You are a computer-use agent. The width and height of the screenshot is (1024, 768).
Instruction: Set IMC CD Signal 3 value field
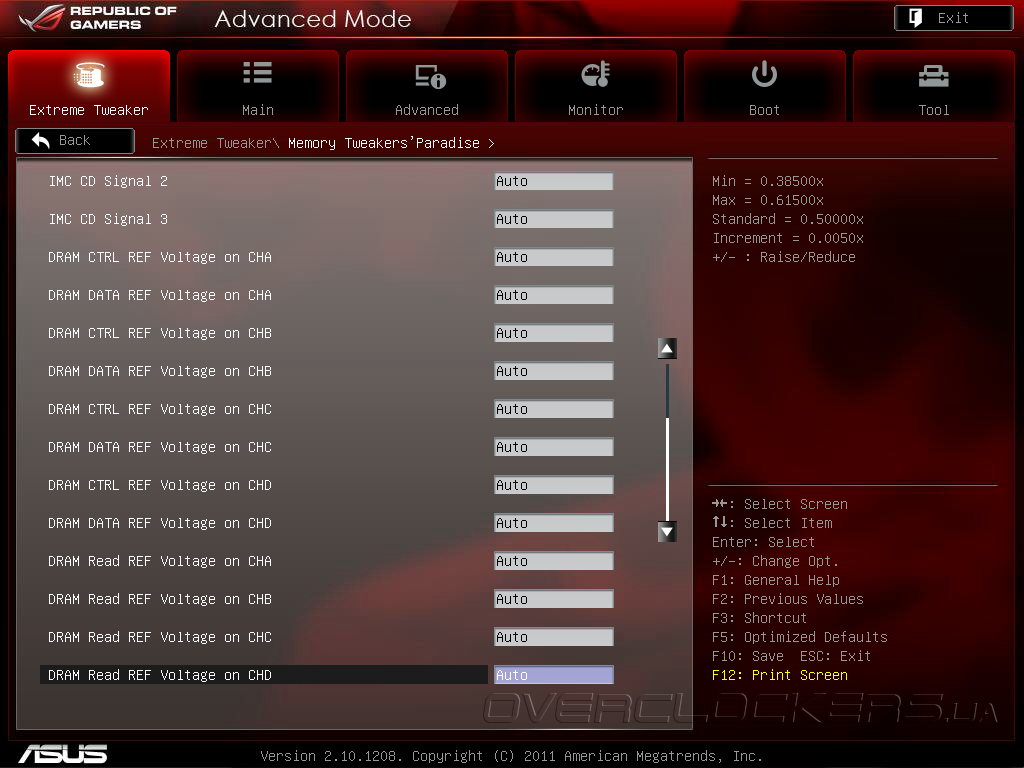[554, 219]
